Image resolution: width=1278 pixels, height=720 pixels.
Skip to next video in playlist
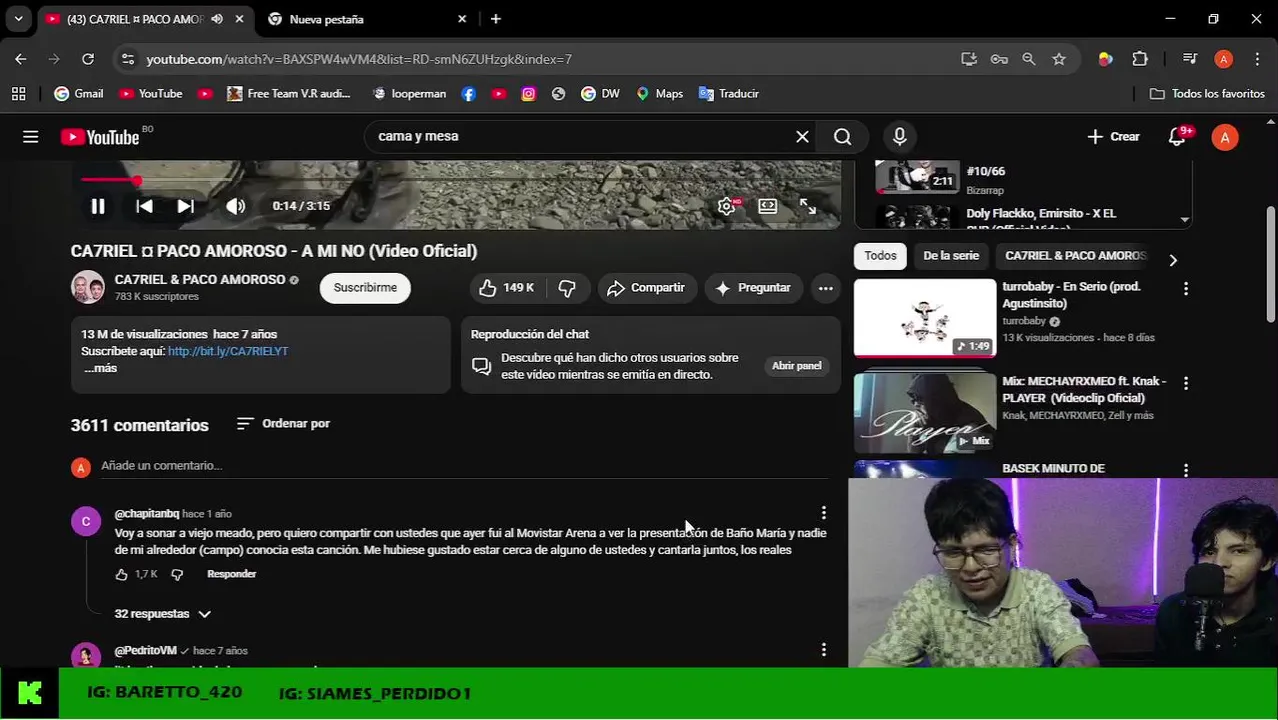pos(185,206)
